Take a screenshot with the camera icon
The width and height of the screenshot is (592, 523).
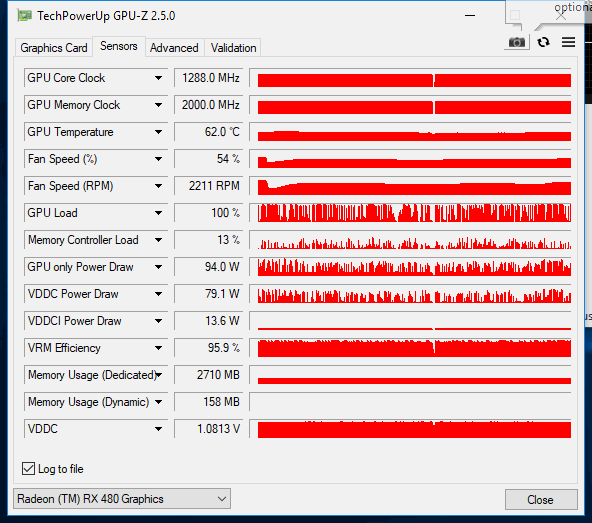517,42
